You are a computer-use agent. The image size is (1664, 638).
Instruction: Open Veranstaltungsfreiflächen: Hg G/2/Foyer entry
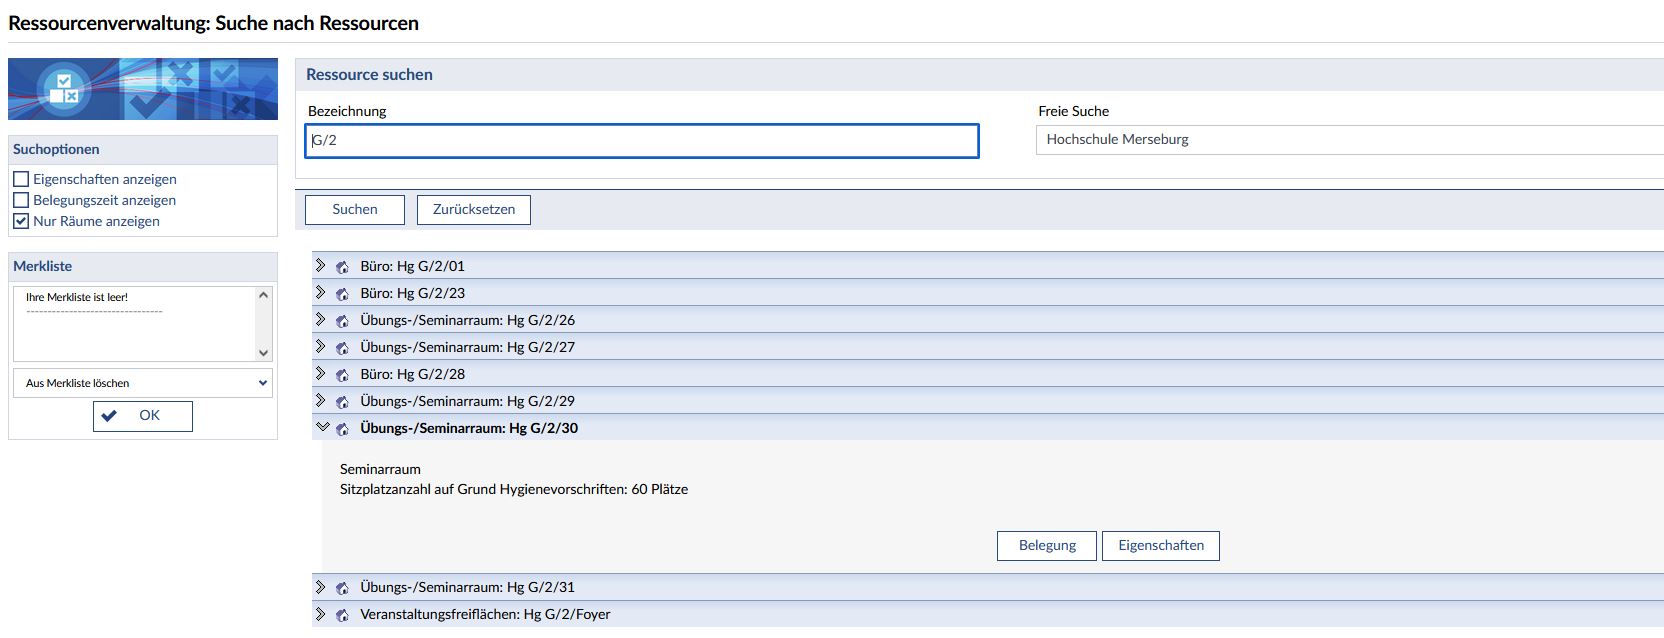pyautogui.click(x=485, y=614)
